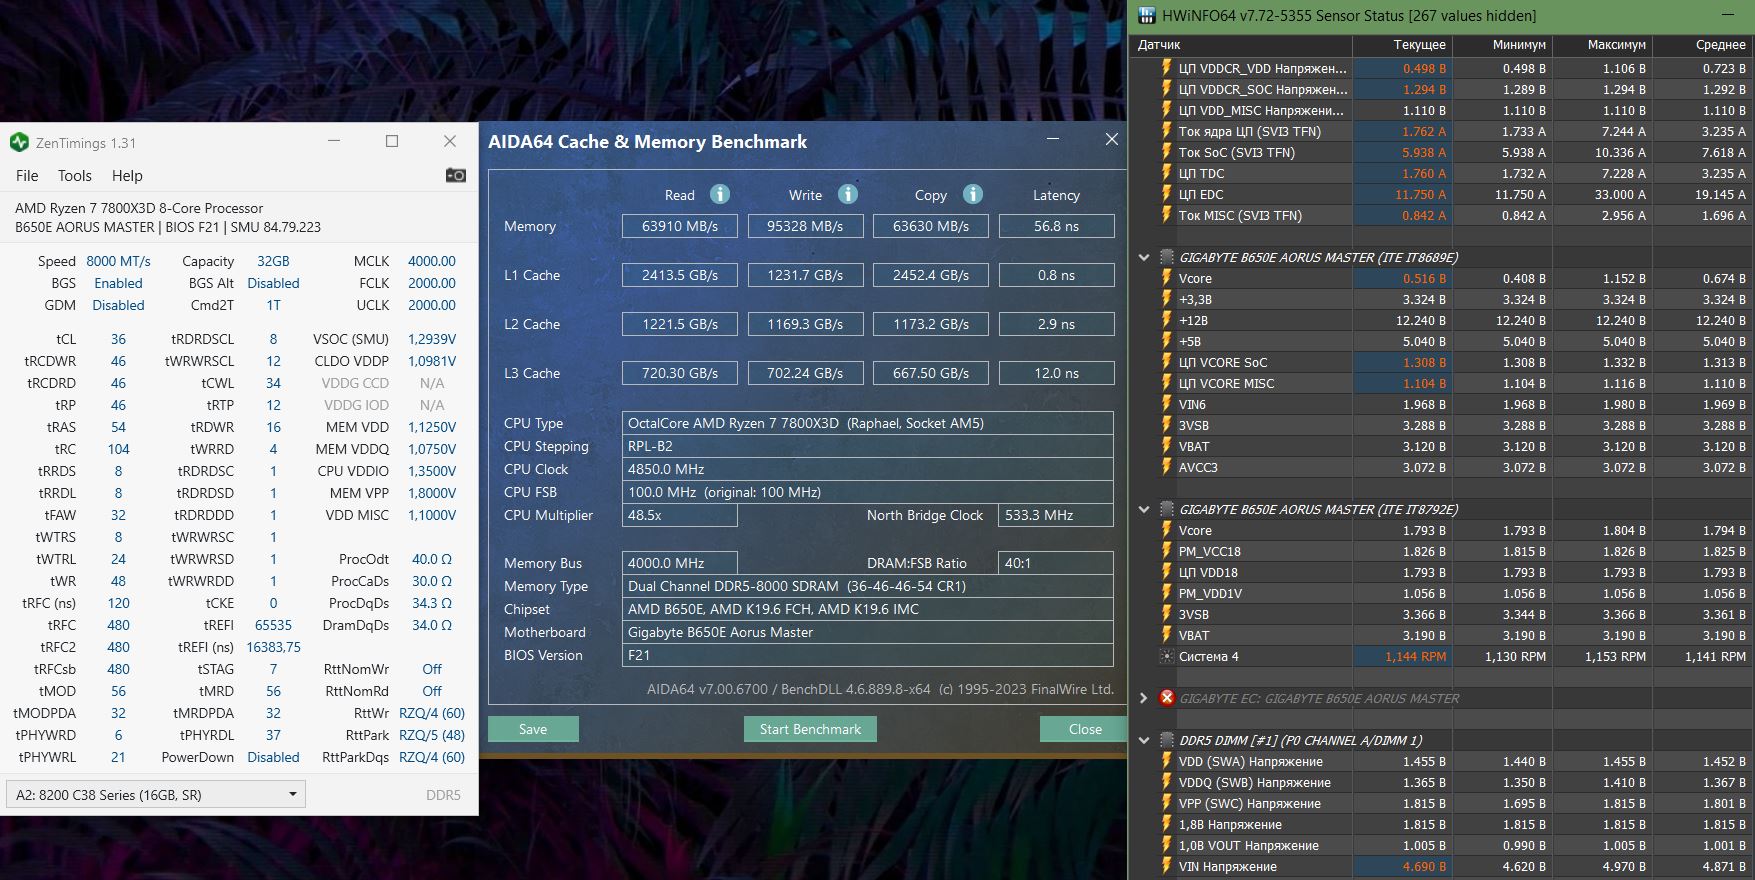Click the HWiNFO64 title bar icon
The height and width of the screenshot is (880, 1755).
pos(1147,15)
